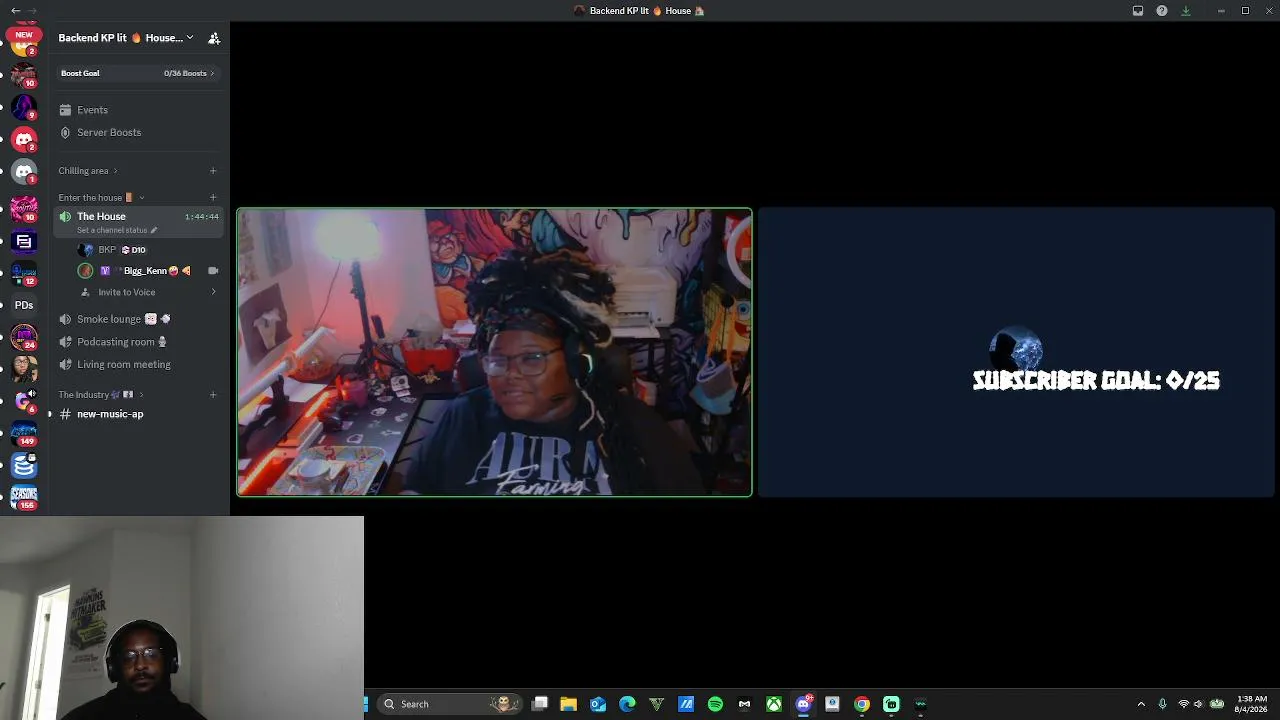
Task: Open Microsoft Edge from the taskbar
Action: [x=627, y=704]
